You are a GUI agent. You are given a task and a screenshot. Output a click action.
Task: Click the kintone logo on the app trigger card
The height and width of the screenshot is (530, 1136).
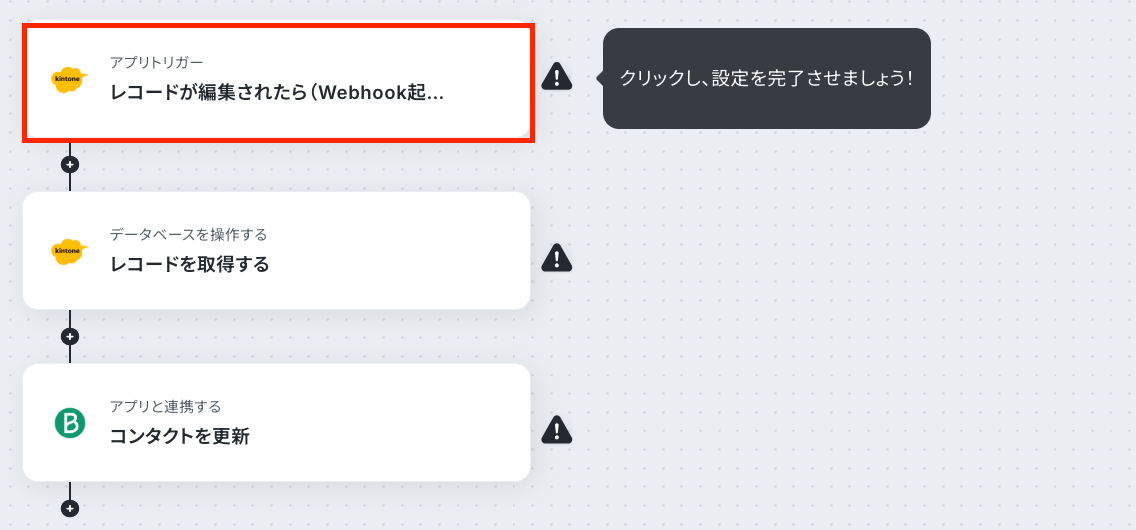coord(70,80)
